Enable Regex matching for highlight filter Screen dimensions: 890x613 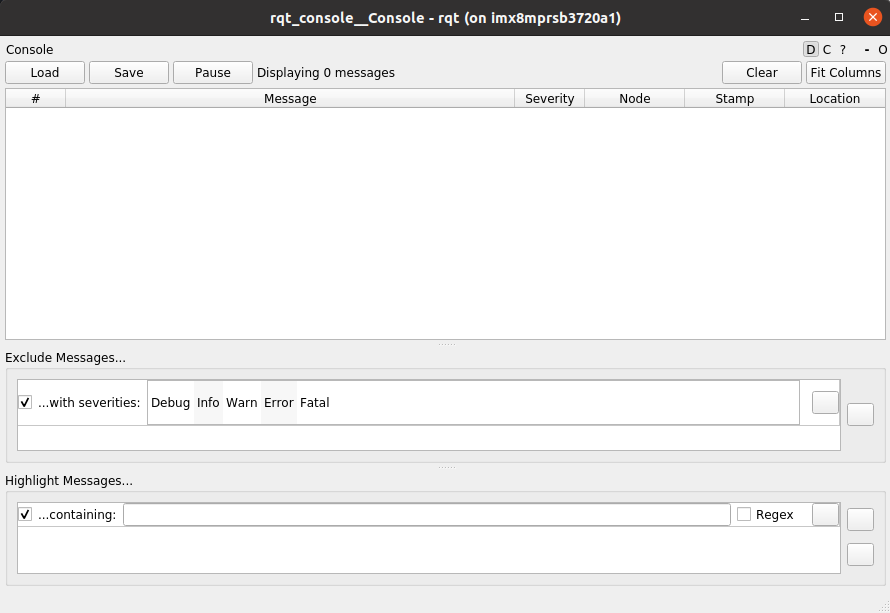[743, 513]
